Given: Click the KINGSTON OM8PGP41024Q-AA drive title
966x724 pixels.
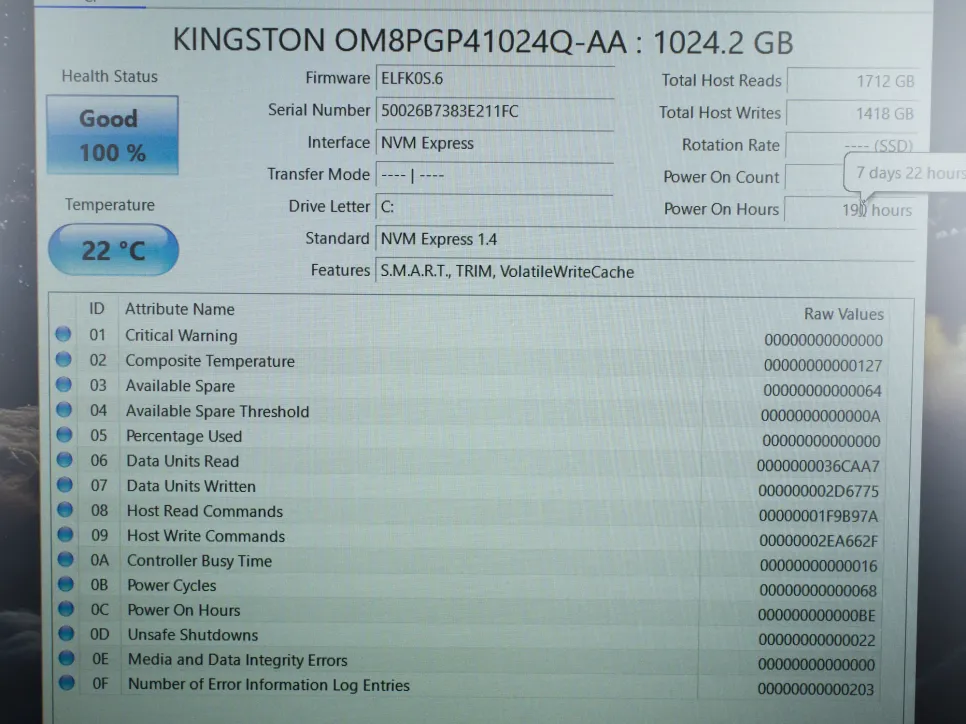Looking at the screenshot, I should pyautogui.click(x=483, y=41).
